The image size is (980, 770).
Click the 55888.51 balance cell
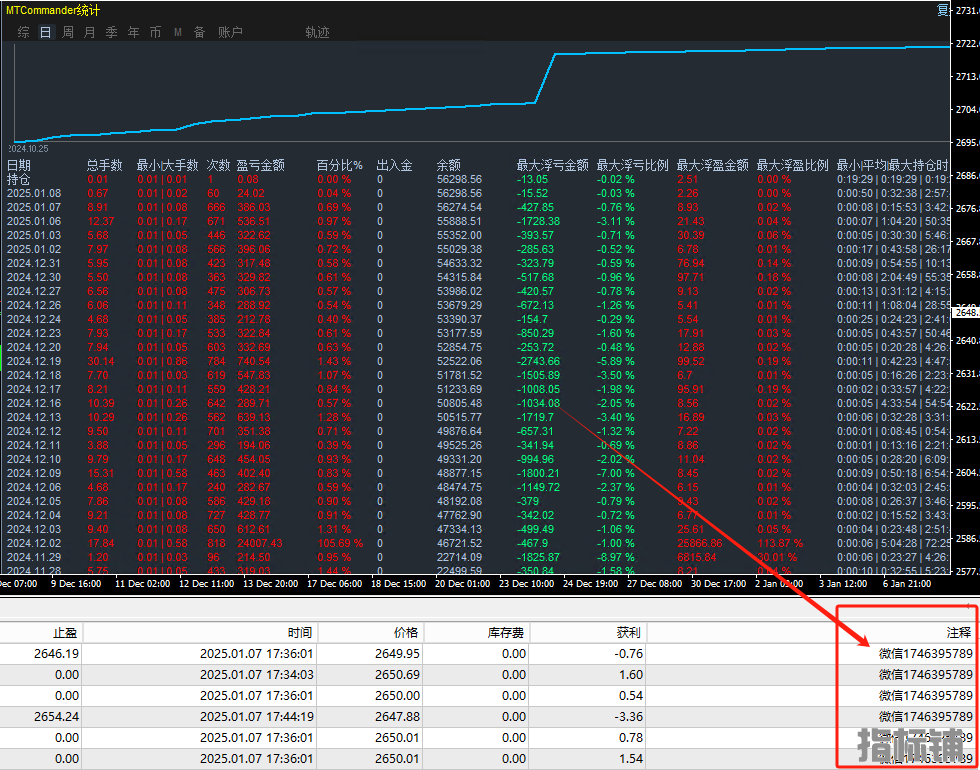pos(459,221)
